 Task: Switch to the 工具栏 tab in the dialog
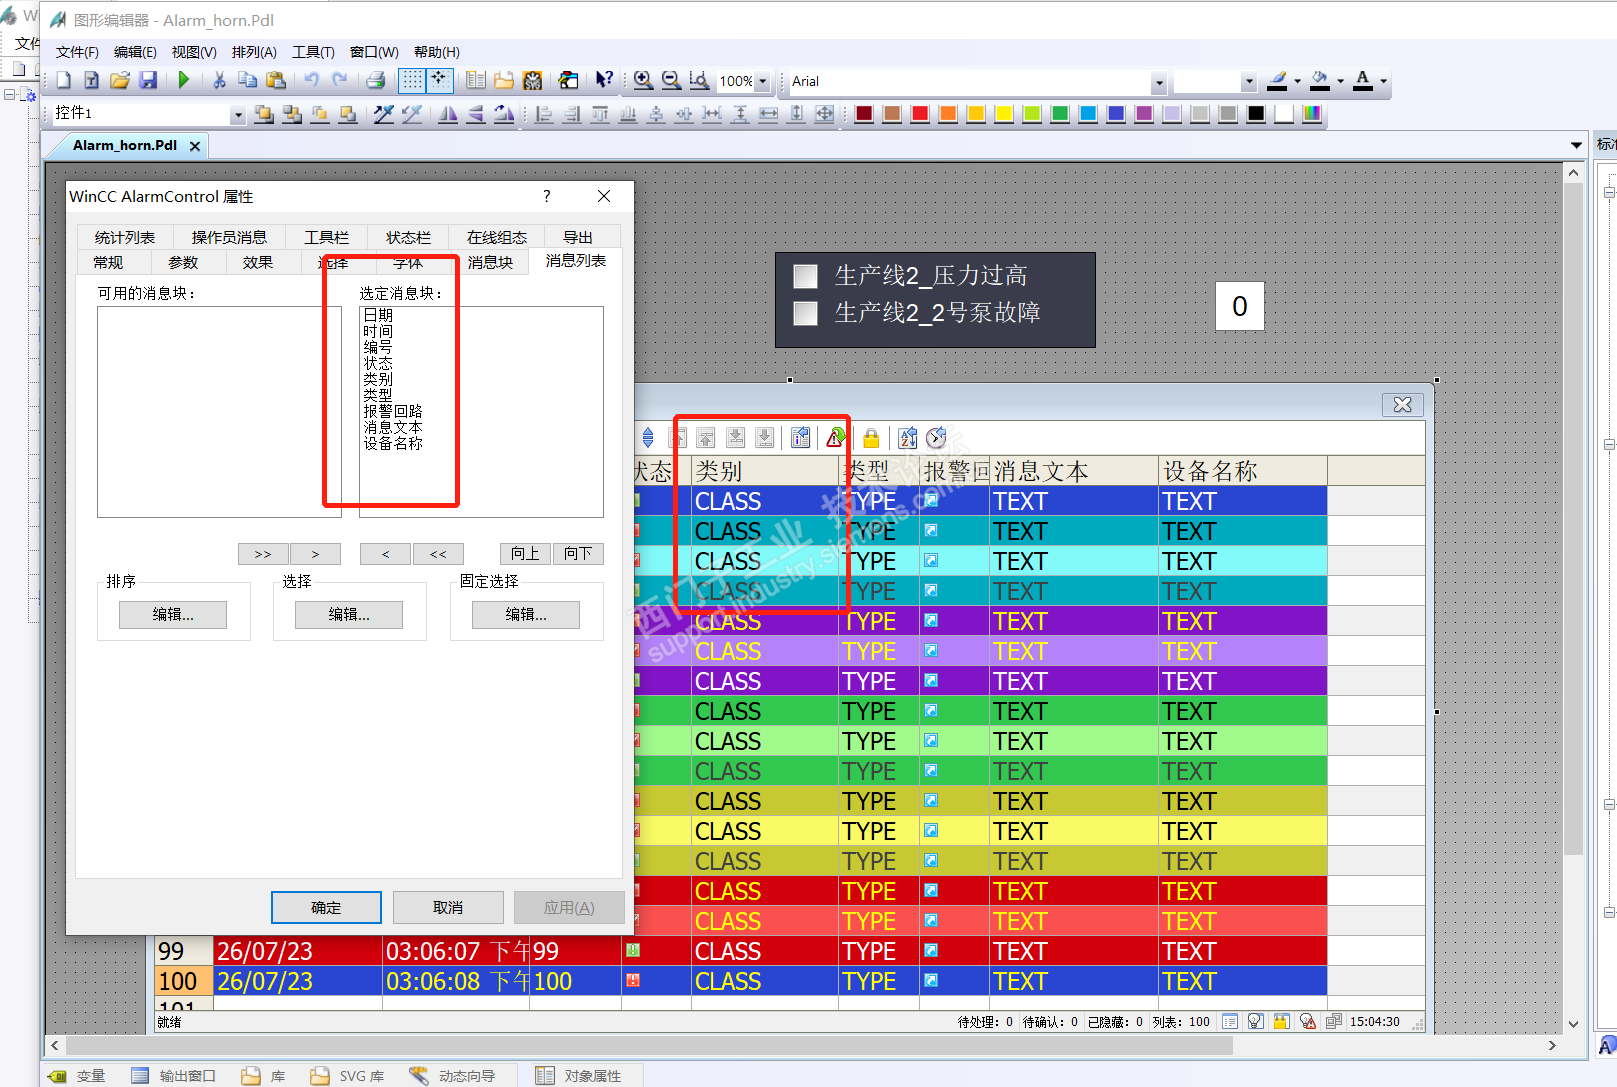[x=327, y=237]
